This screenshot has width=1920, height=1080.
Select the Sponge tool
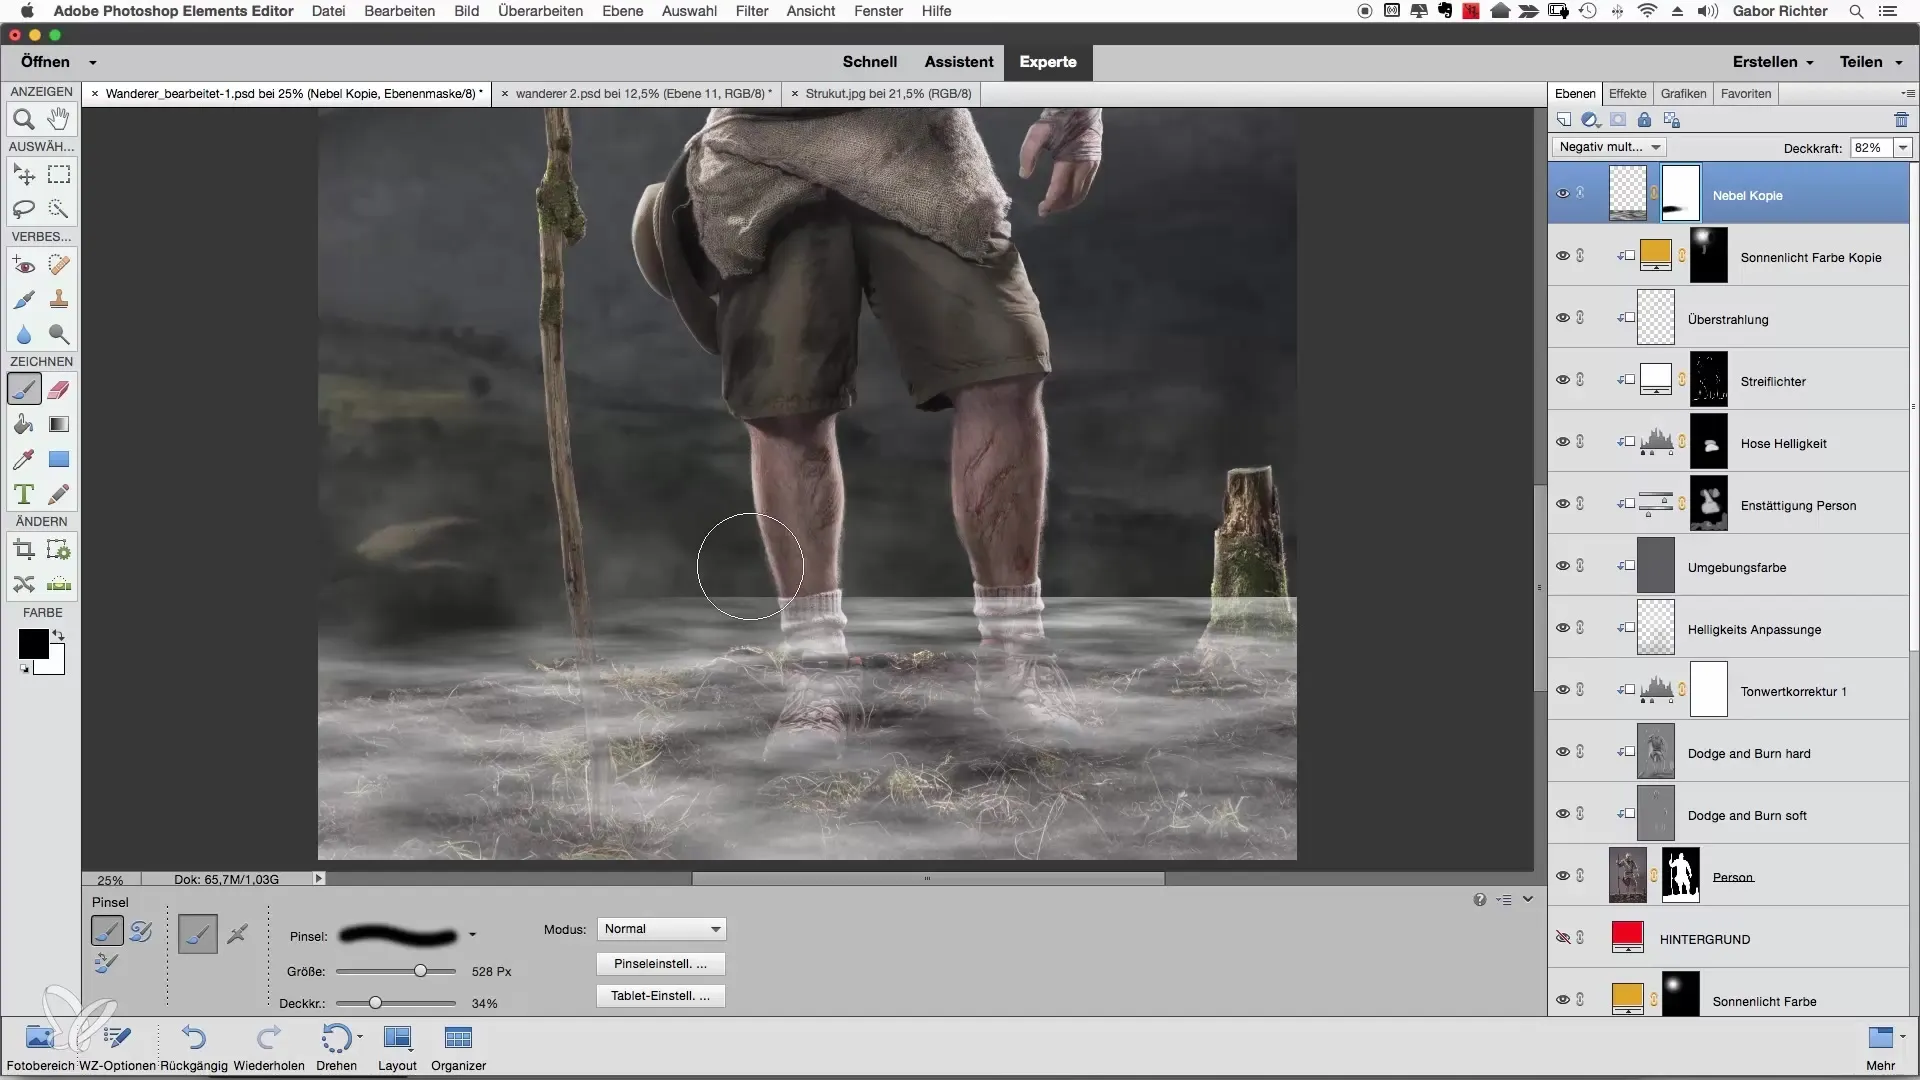tap(59, 334)
